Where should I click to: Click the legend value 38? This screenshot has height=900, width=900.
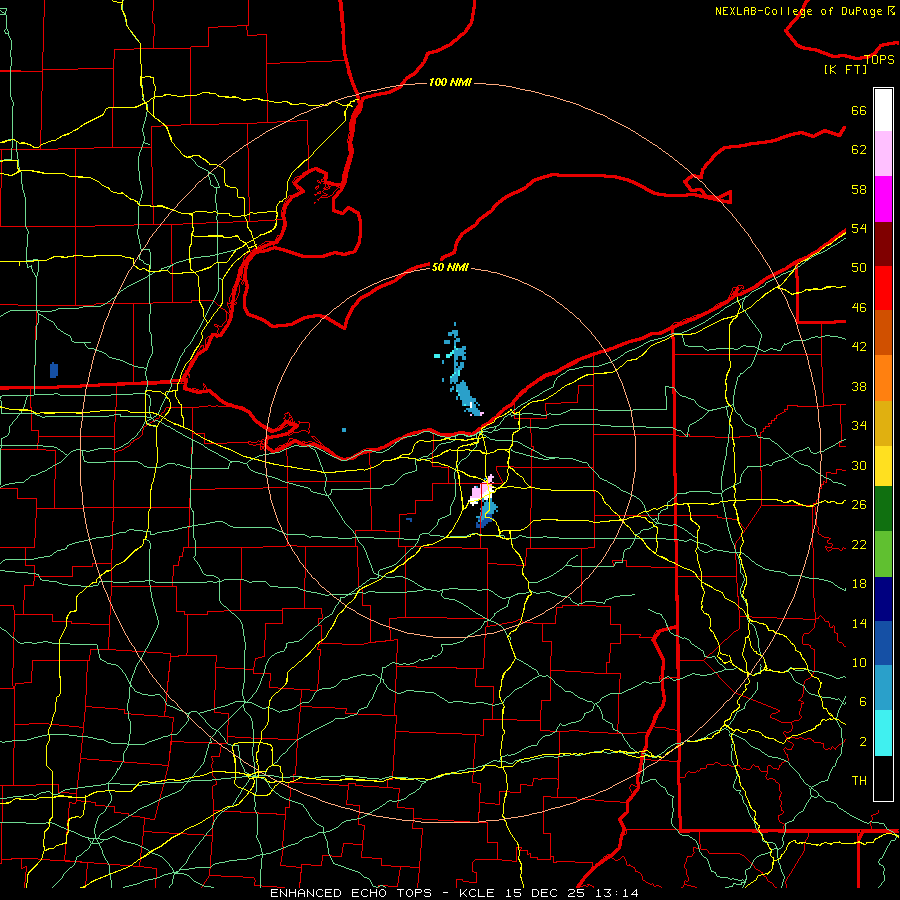coord(859,386)
